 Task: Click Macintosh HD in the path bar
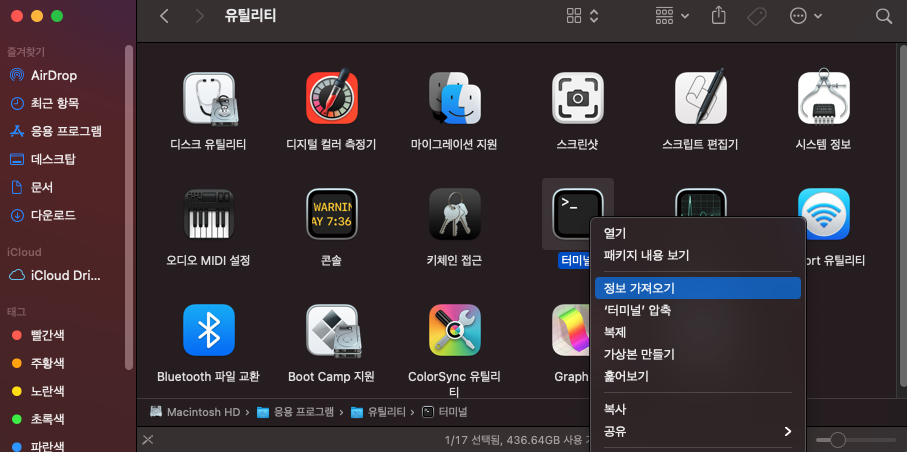coord(194,412)
